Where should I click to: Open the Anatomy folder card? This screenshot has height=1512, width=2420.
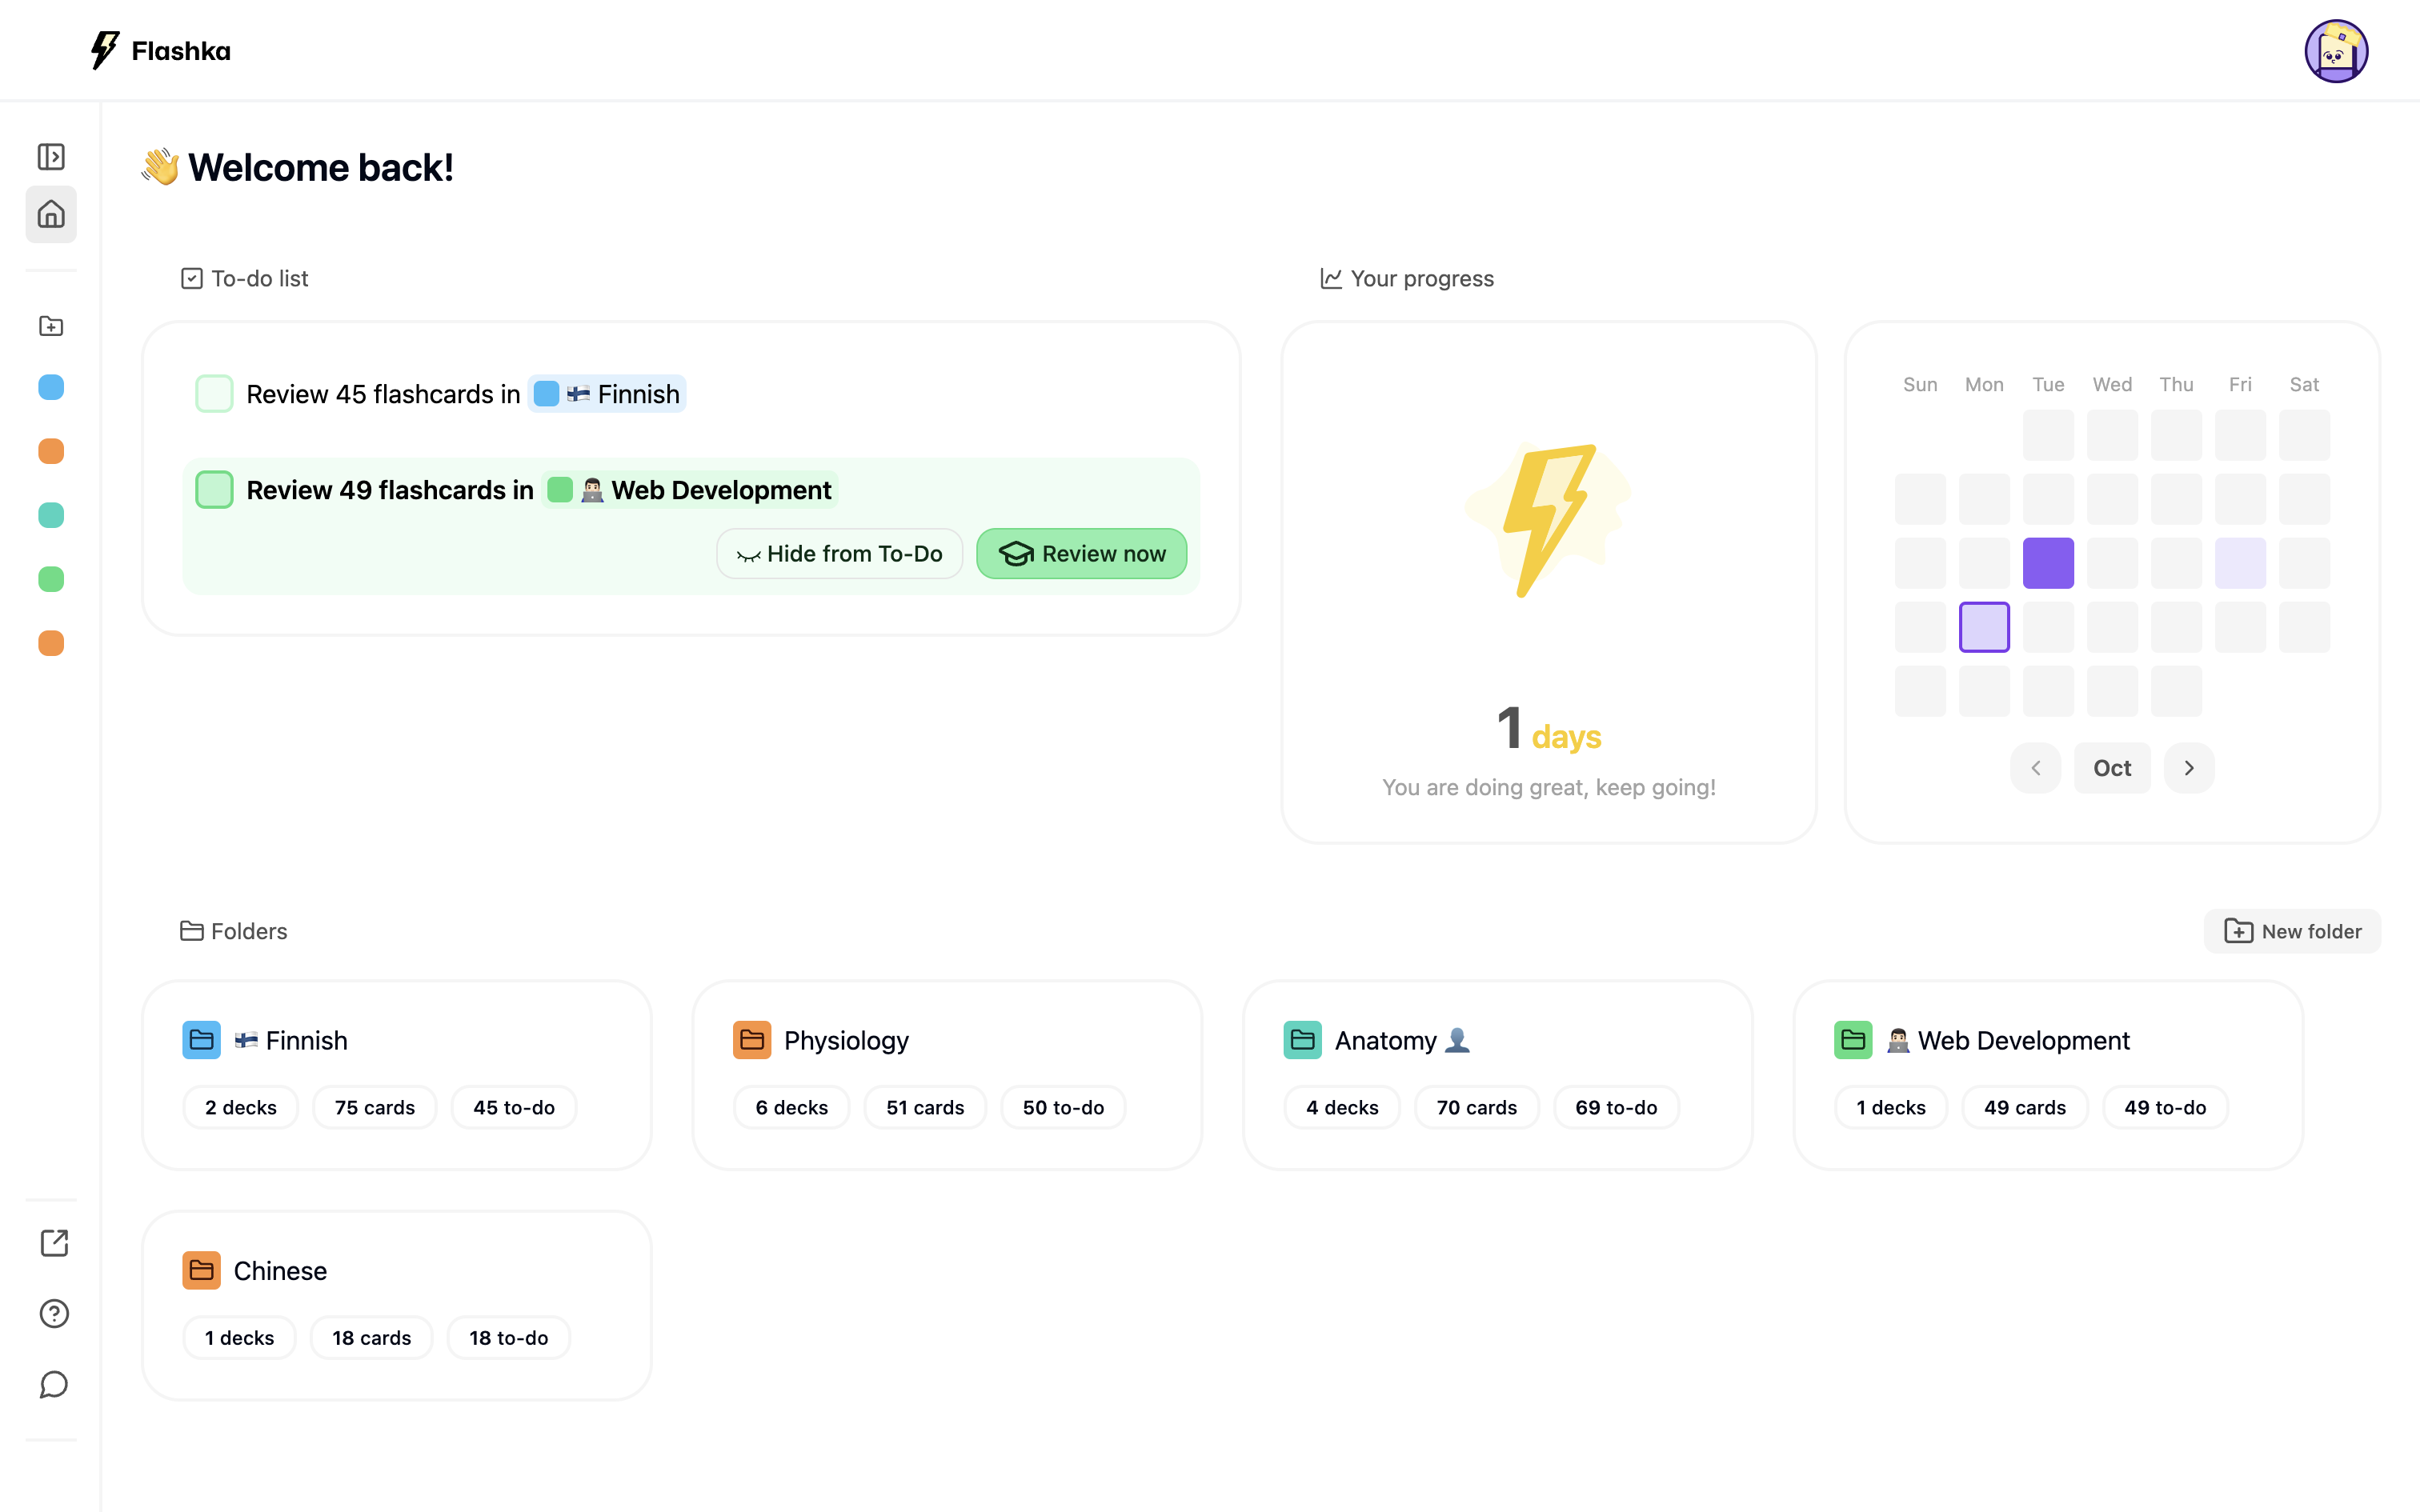tap(1497, 1074)
